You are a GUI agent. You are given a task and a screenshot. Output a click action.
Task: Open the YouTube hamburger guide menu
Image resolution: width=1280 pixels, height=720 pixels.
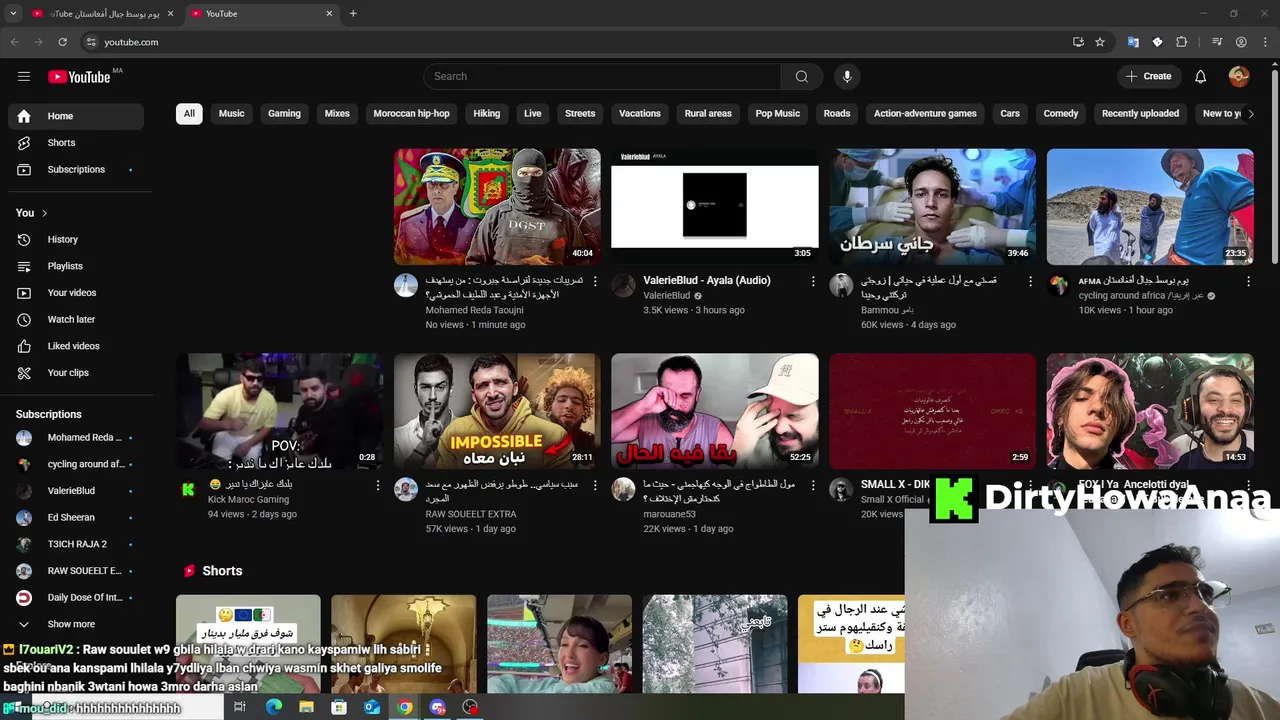[x=24, y=76]
